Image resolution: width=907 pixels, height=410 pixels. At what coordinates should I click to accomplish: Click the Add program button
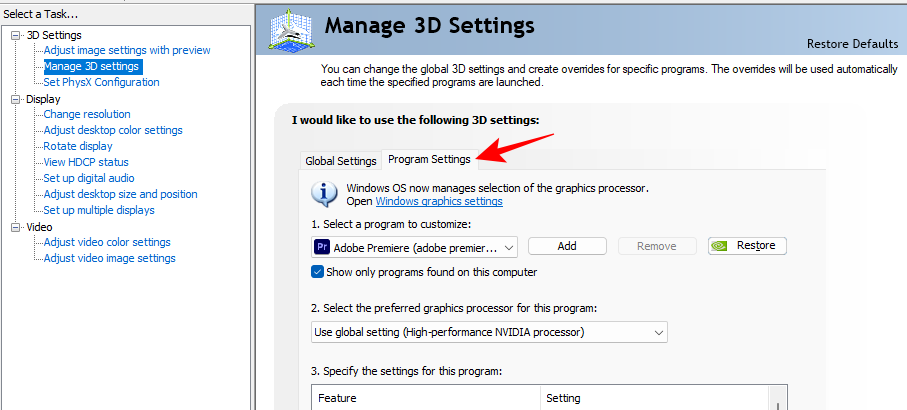tap(567, 246)
